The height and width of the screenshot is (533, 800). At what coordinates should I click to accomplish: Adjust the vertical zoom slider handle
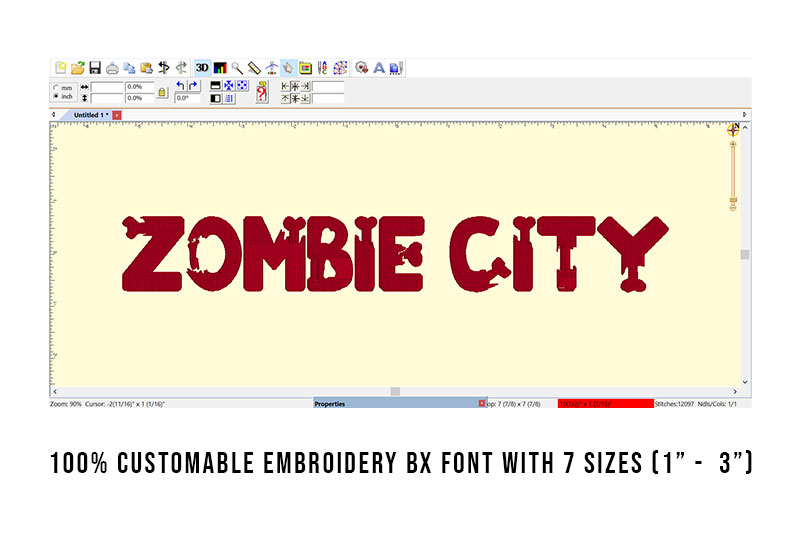pos(733,199)
